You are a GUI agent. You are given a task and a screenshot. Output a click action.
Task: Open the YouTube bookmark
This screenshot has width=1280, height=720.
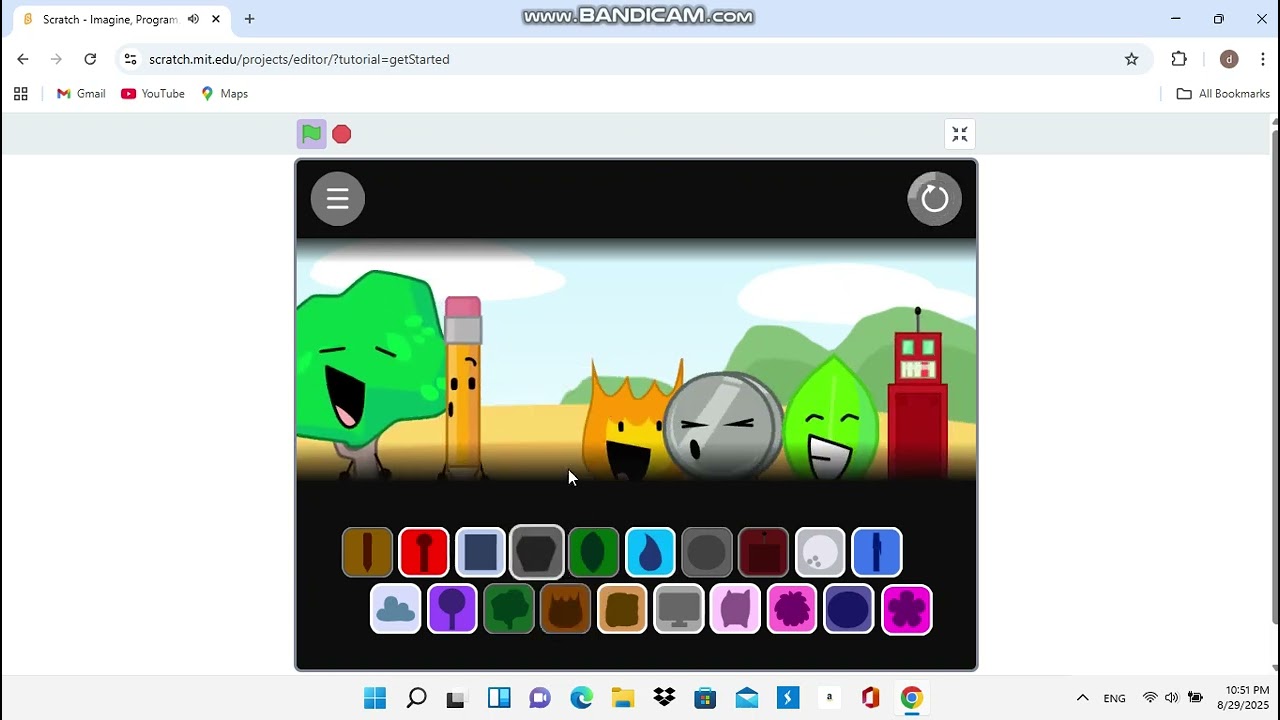(153, 94)
